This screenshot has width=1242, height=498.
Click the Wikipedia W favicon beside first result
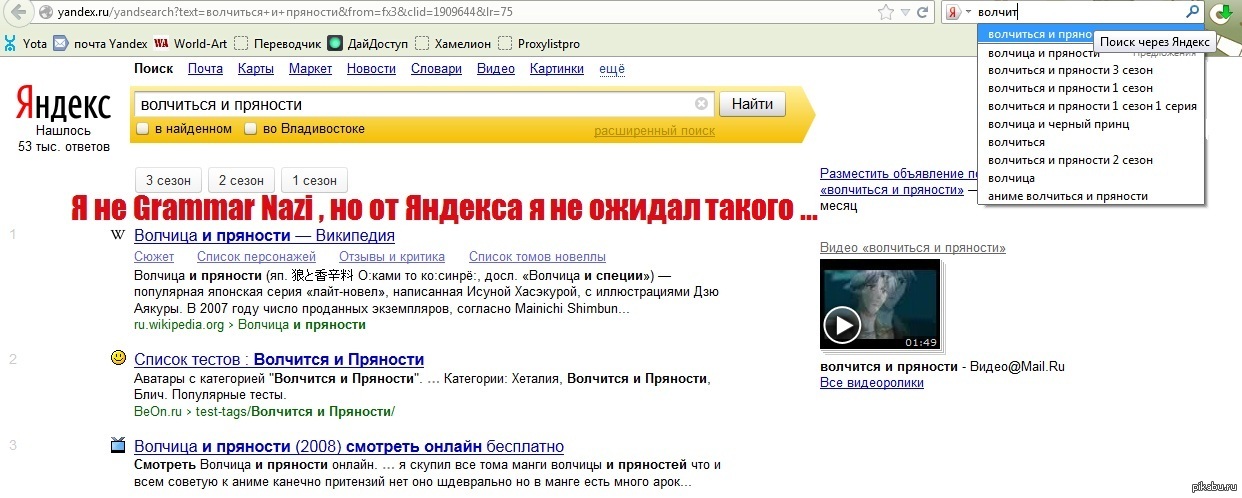[x=118, y=235]
